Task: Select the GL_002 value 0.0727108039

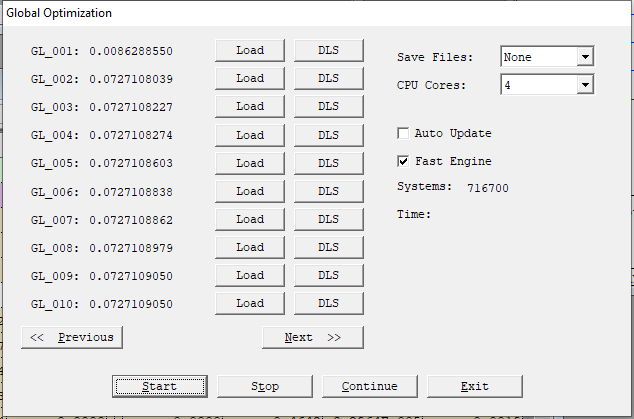Action: coord(131,79)
